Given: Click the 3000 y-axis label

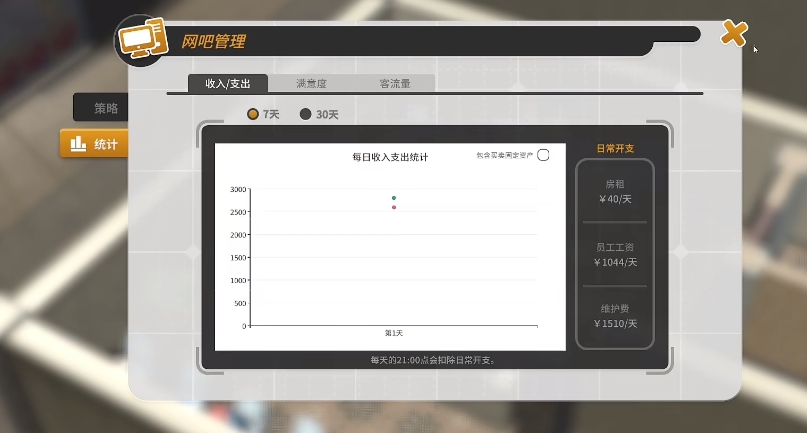Looking at the screenshot, I should point(238,189).
